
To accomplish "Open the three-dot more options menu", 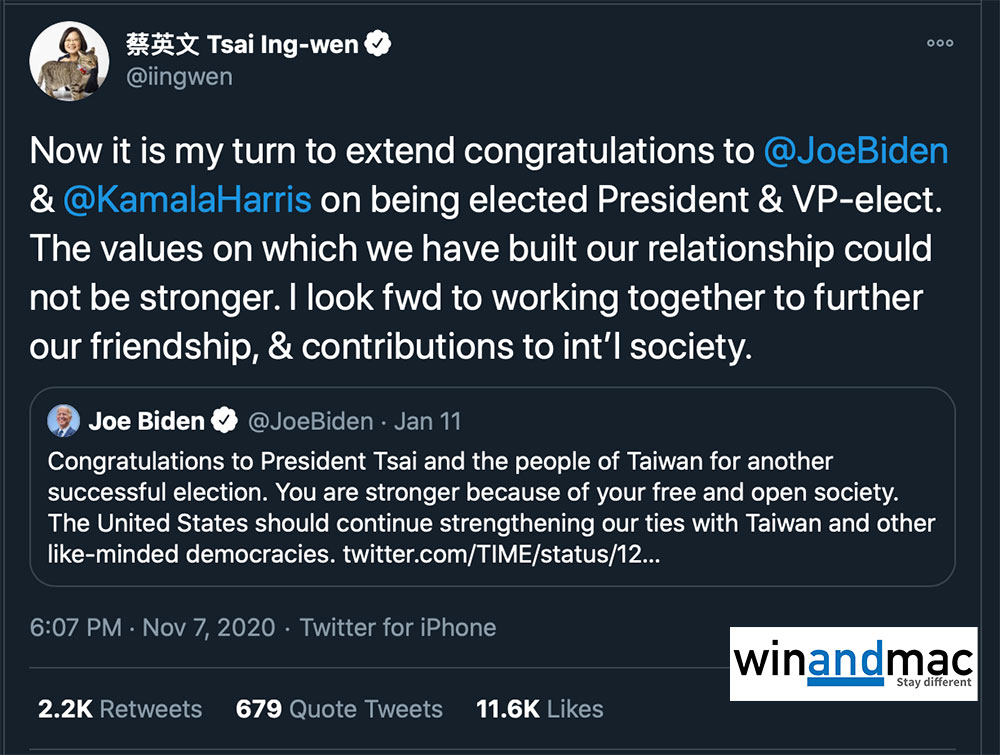I will pos(939,43).
